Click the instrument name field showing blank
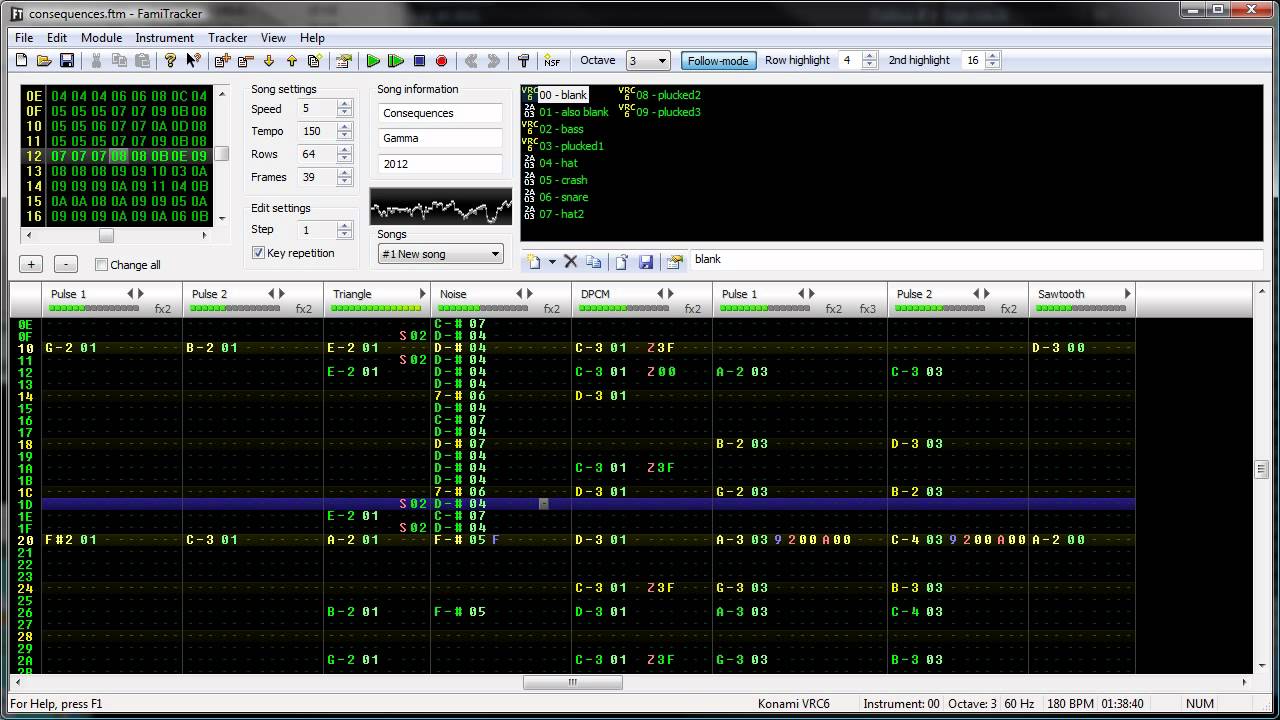 click(x=976, y=260)
